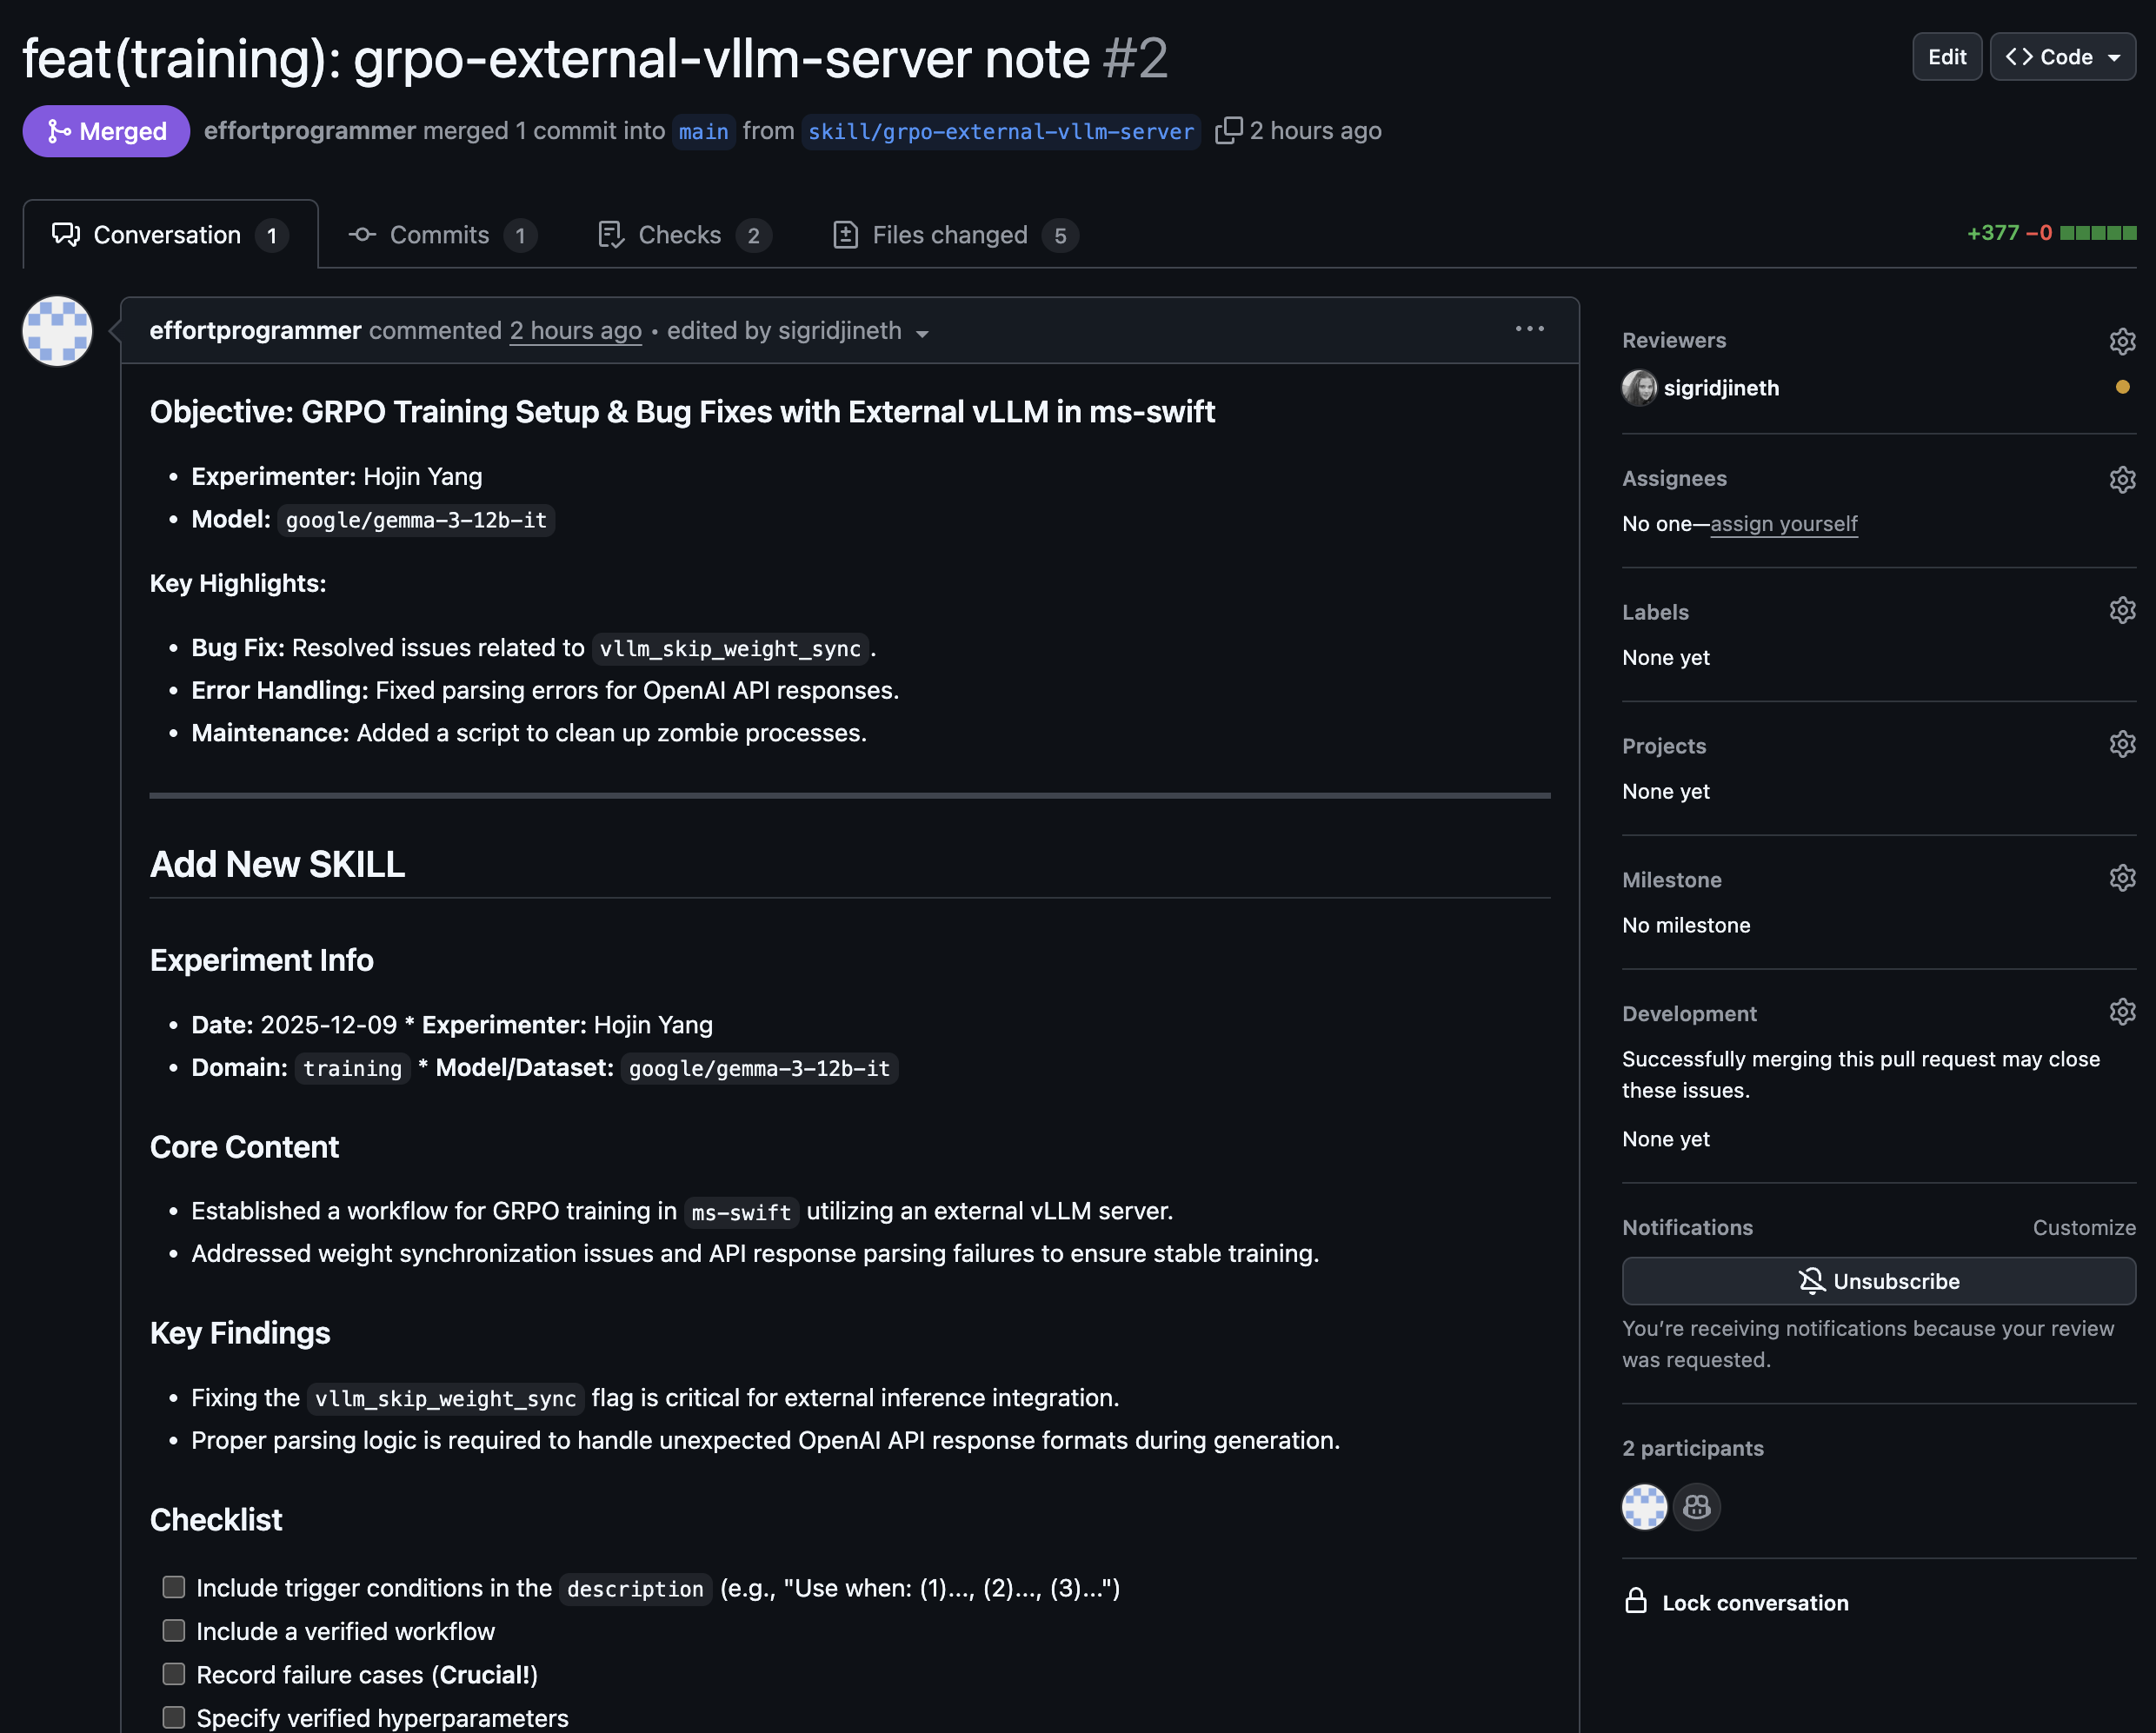Expand the Code dropdown button
Screen dimensions: 2156x1733
(2063, 57)
